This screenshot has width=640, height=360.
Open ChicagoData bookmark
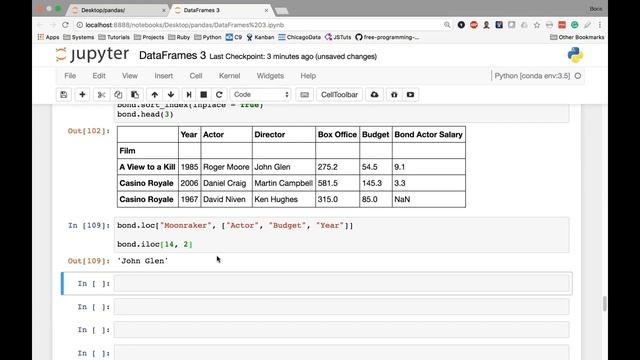(x=300, y=37)
